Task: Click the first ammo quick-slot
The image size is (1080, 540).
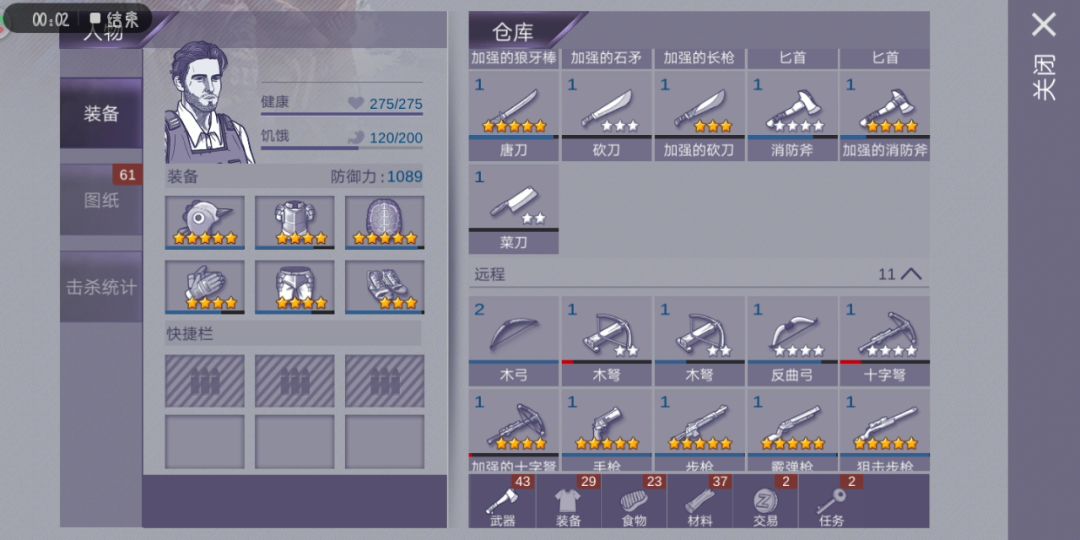Action: coord(205,381)
